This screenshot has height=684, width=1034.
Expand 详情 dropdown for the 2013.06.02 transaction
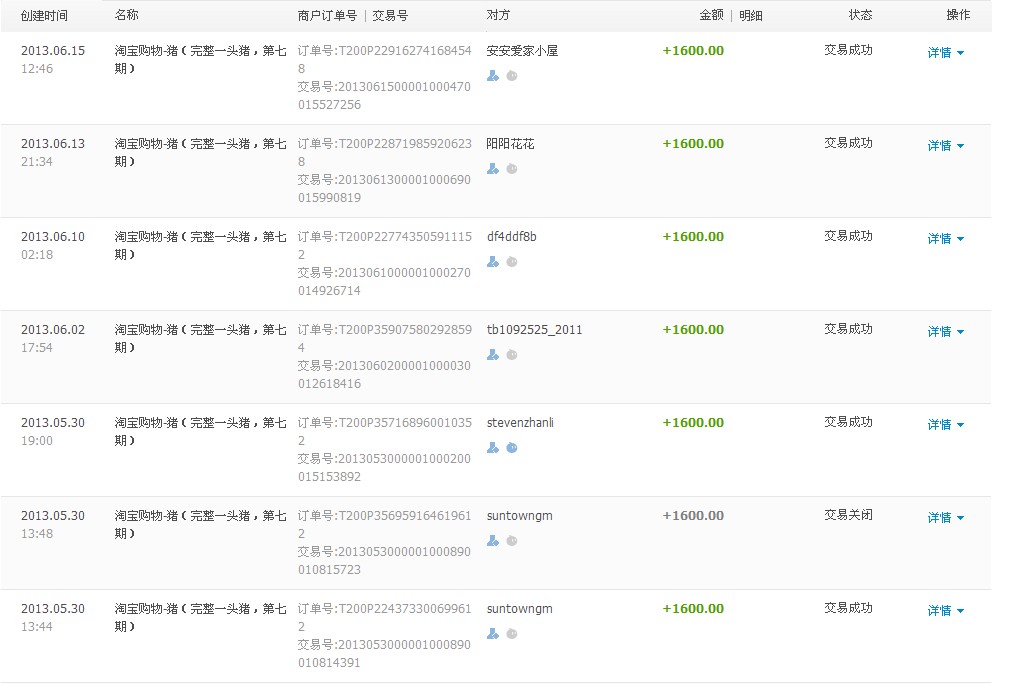(945, 332)
